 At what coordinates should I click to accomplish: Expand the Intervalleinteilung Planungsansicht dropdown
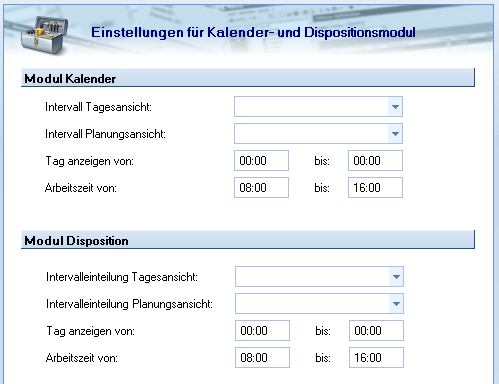click(x=396, y=304)
